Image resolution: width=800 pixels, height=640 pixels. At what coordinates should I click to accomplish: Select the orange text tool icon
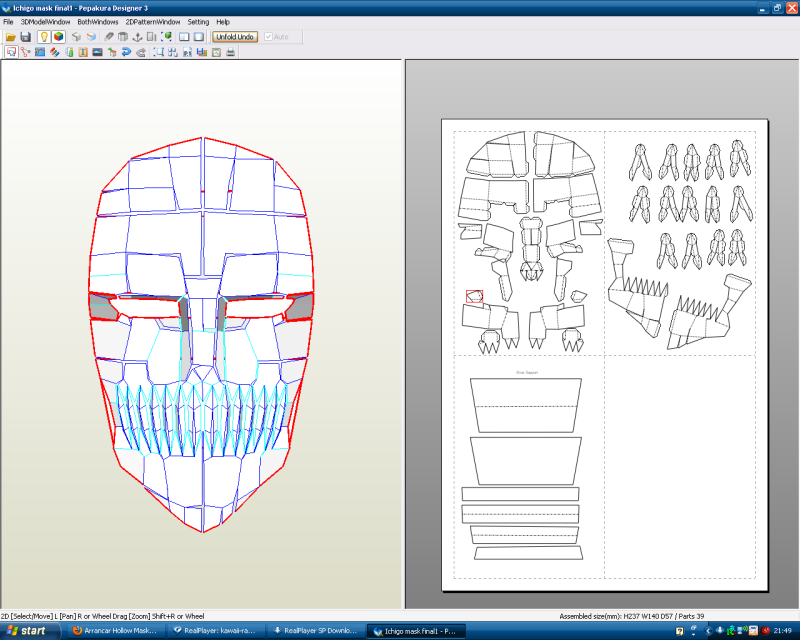83,52
